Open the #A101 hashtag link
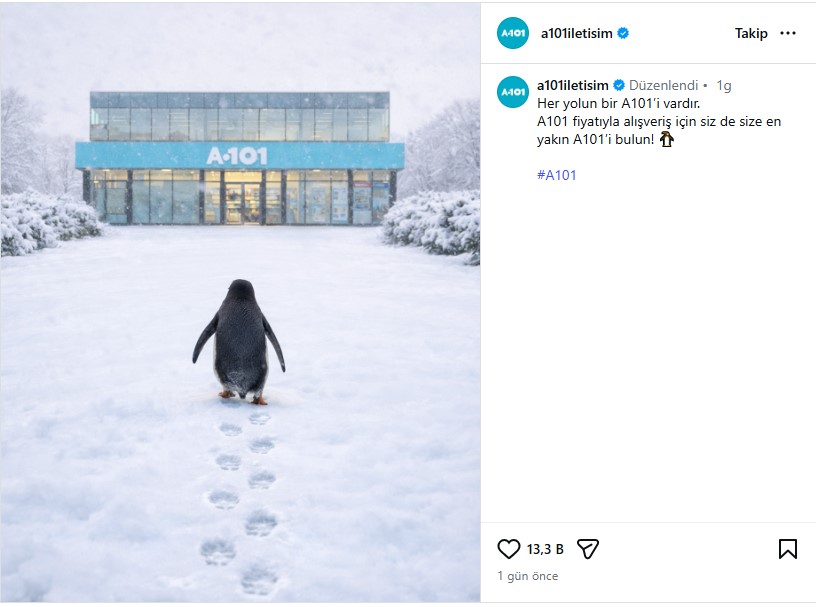 [x=556, y=175]
